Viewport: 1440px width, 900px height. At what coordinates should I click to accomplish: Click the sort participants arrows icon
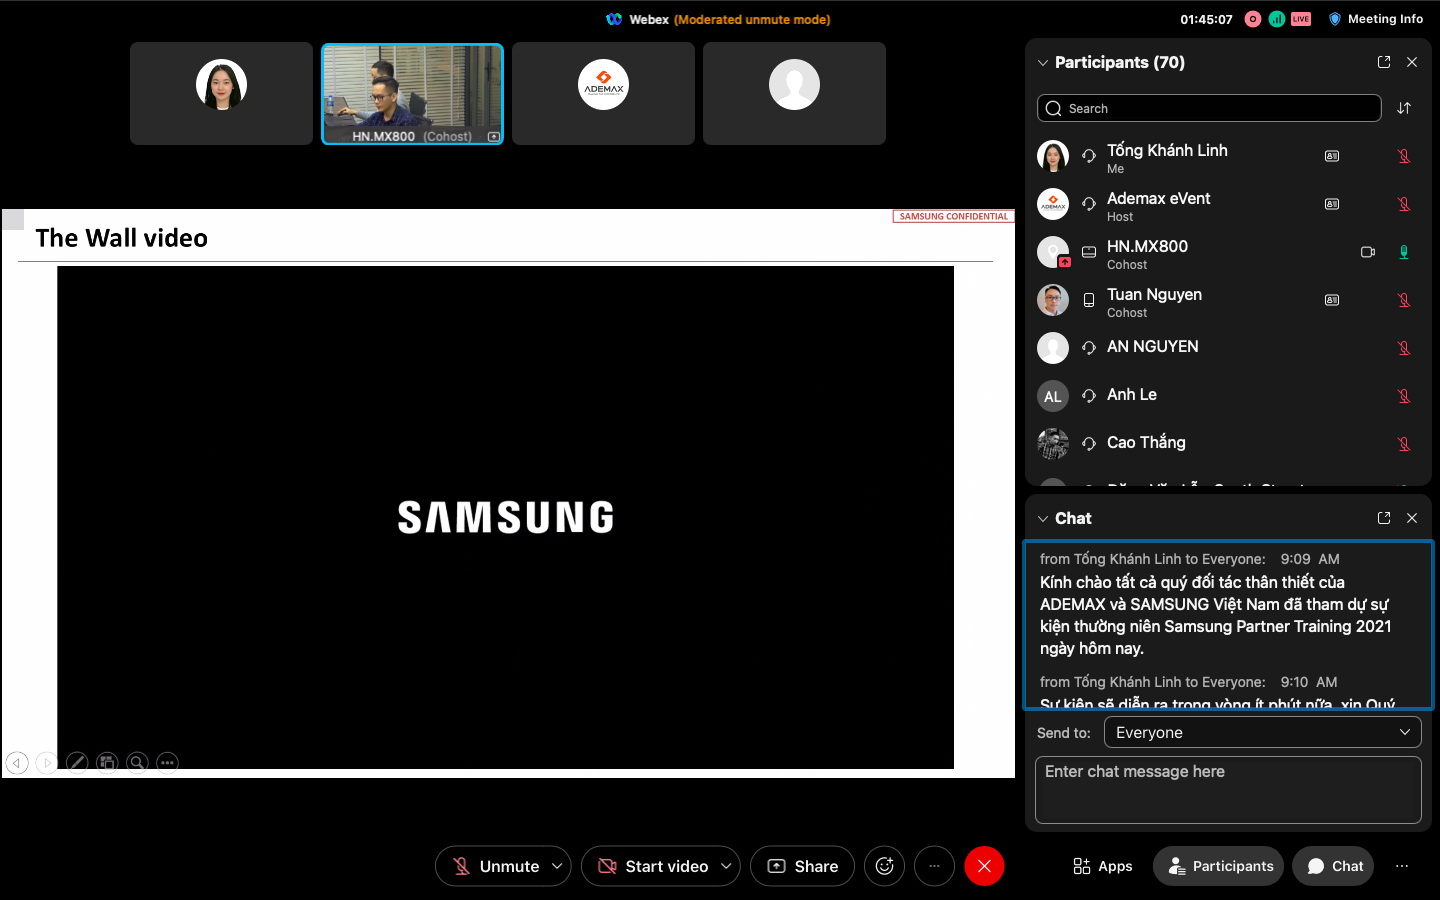1404,108
